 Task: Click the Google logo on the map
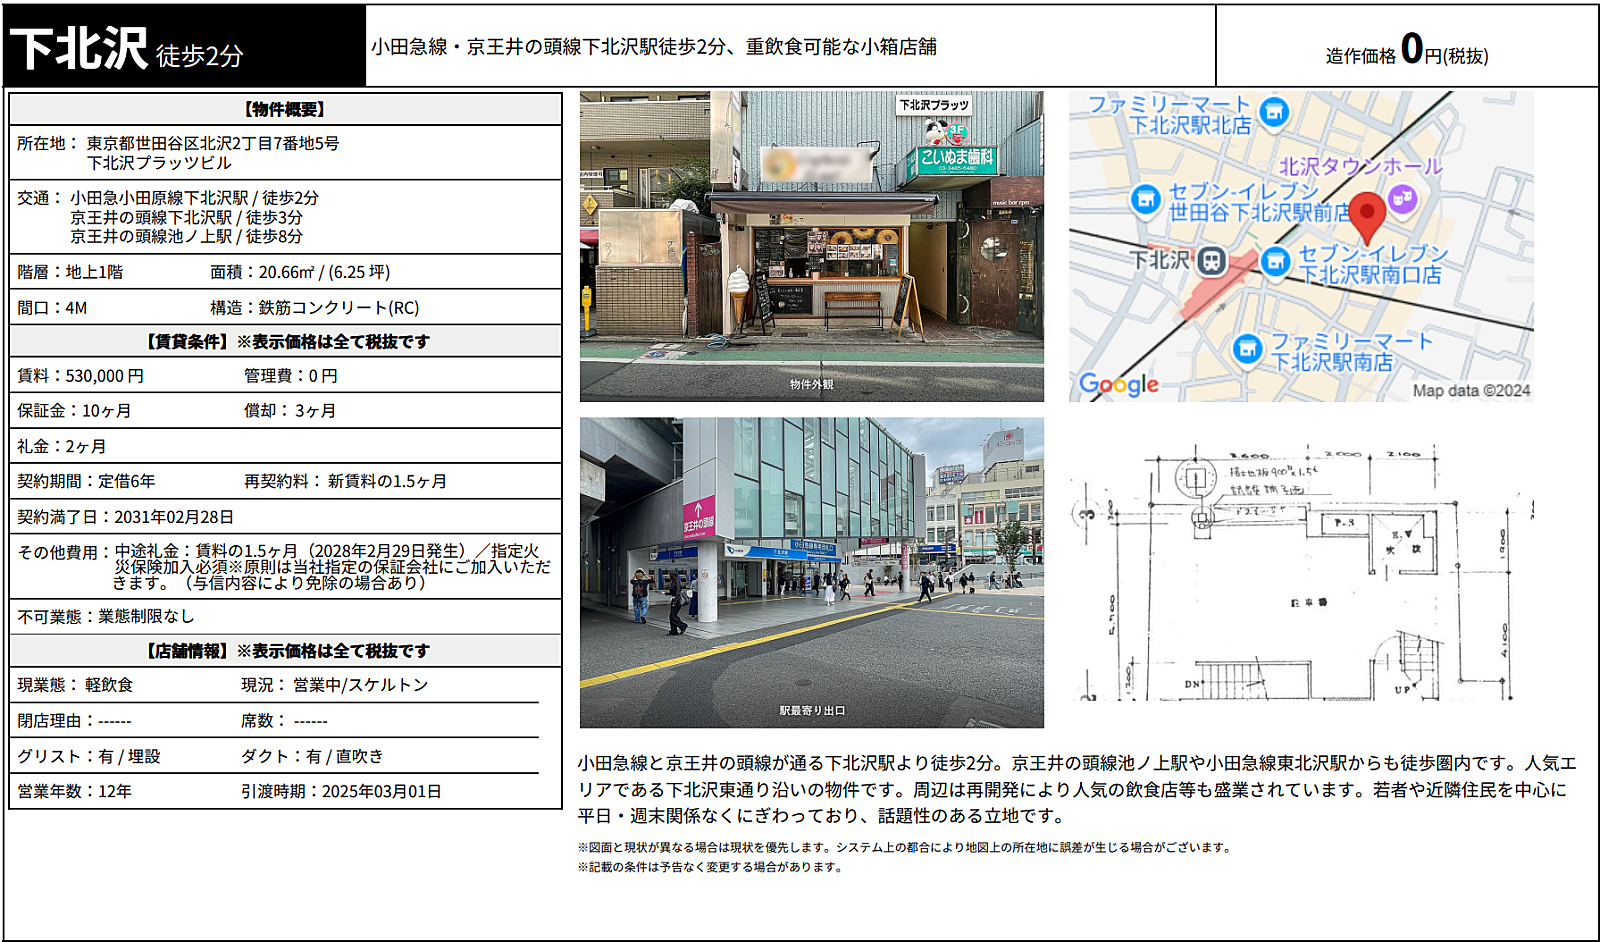pos(1119,384)
